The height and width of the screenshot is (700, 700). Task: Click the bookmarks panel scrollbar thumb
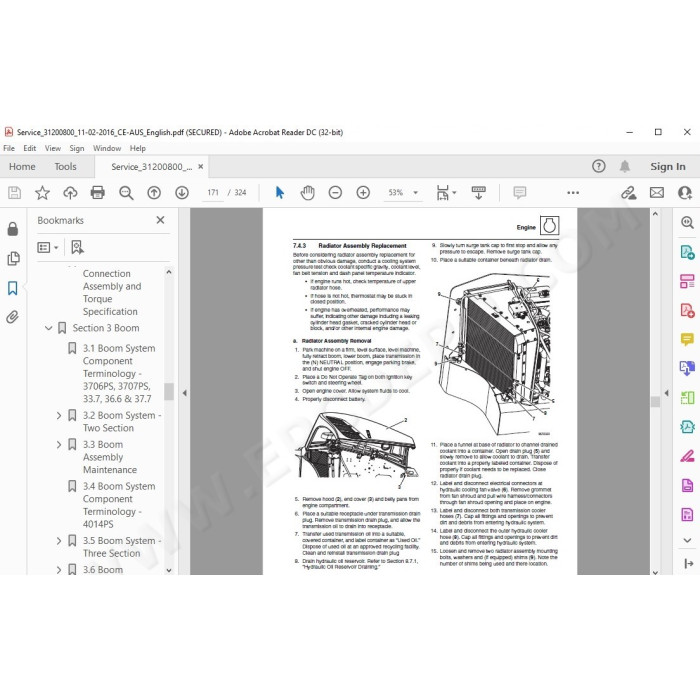[x=169, y=392]
